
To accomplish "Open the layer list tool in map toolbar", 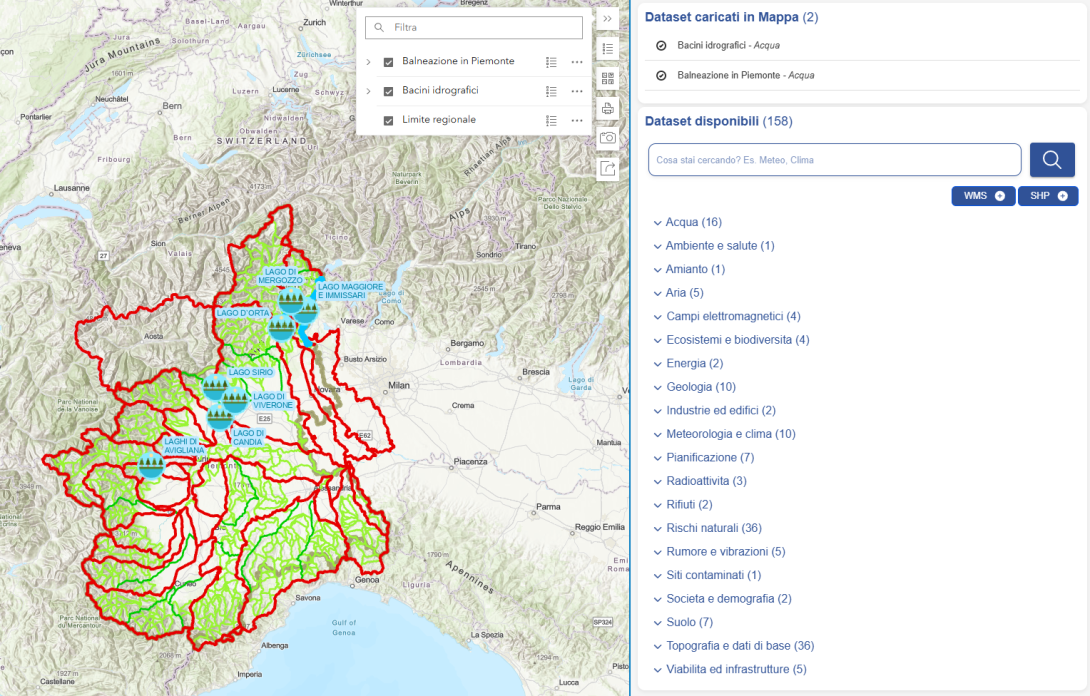I will (x=608, y=49).
